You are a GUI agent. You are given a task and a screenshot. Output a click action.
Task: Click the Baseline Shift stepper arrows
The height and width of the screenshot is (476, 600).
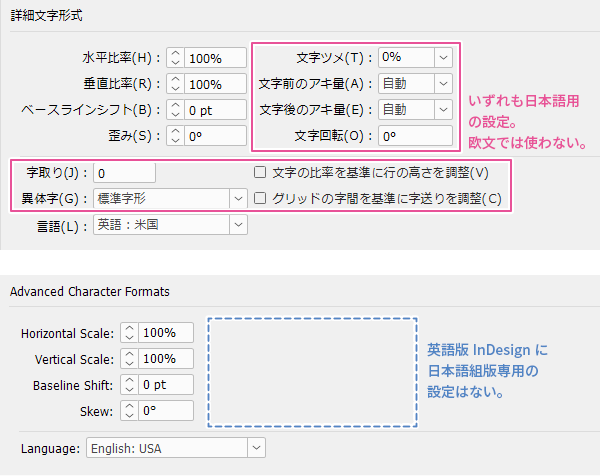coord(130,384)
